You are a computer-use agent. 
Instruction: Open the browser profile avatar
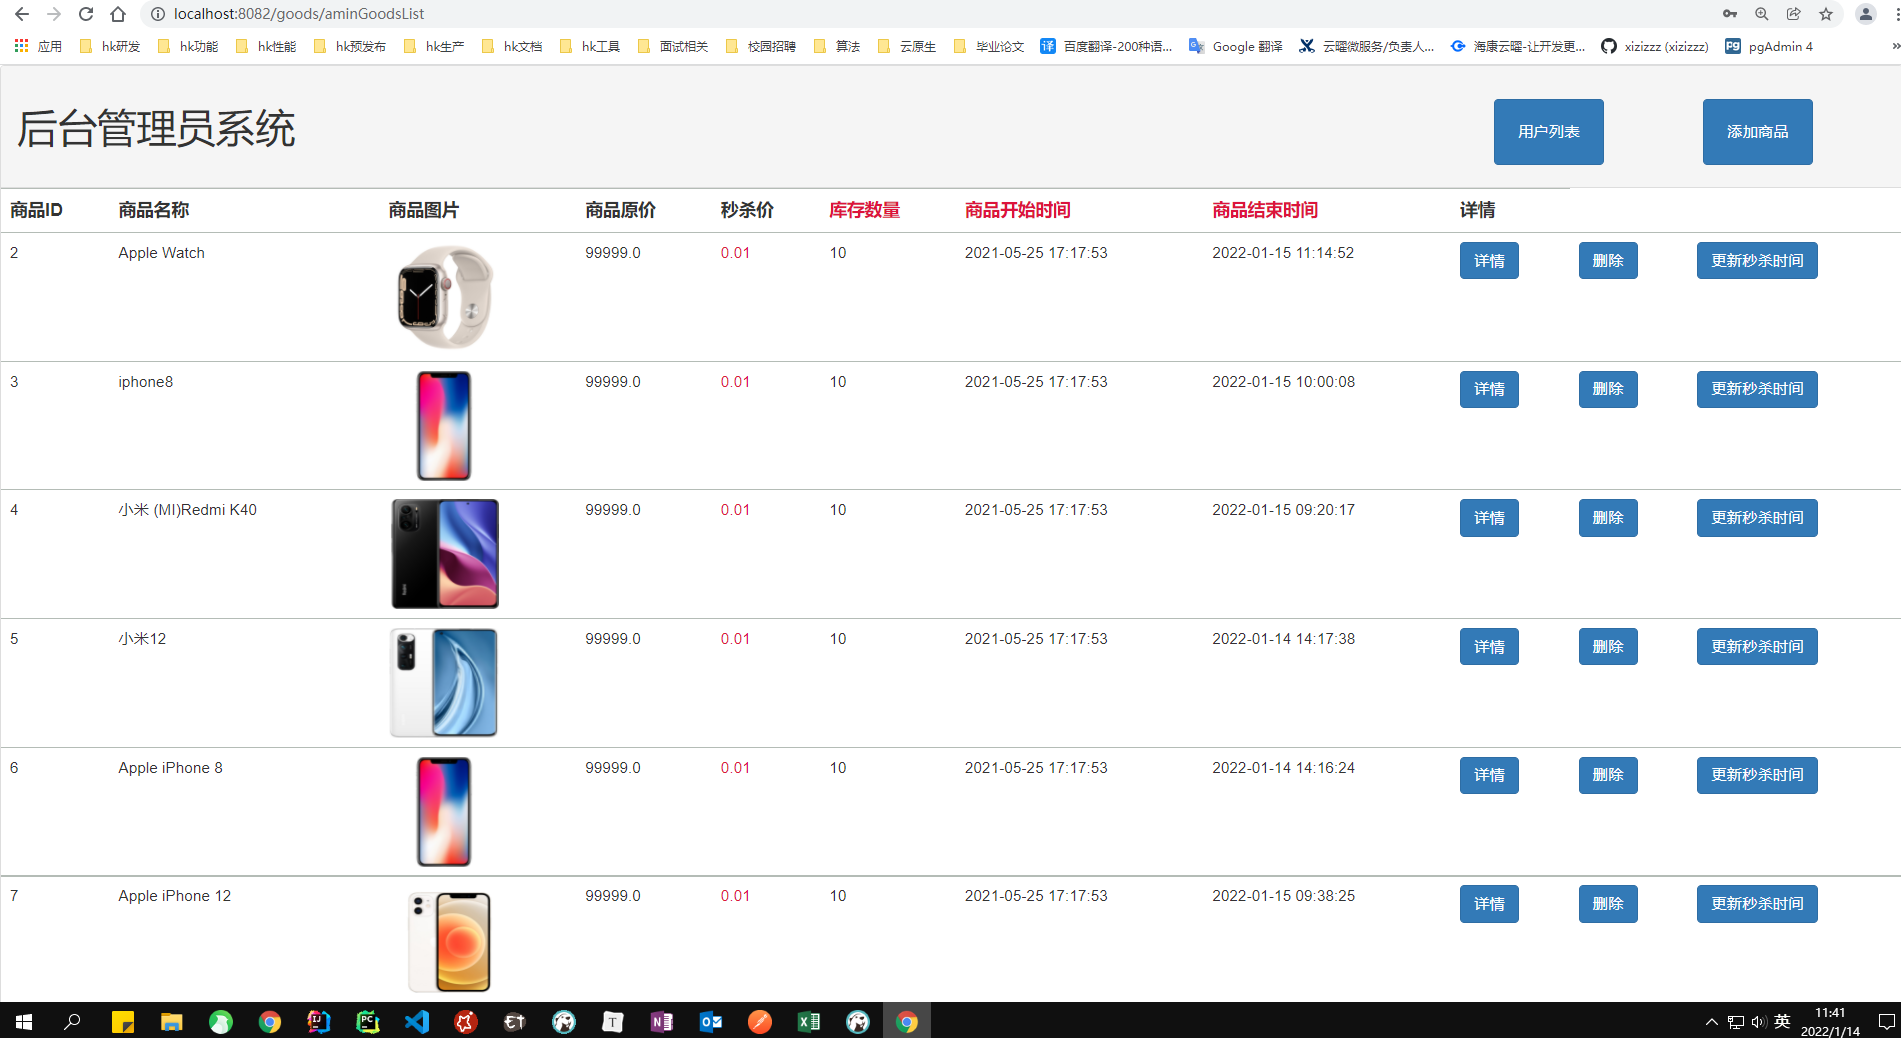[x=1865, y=14]
